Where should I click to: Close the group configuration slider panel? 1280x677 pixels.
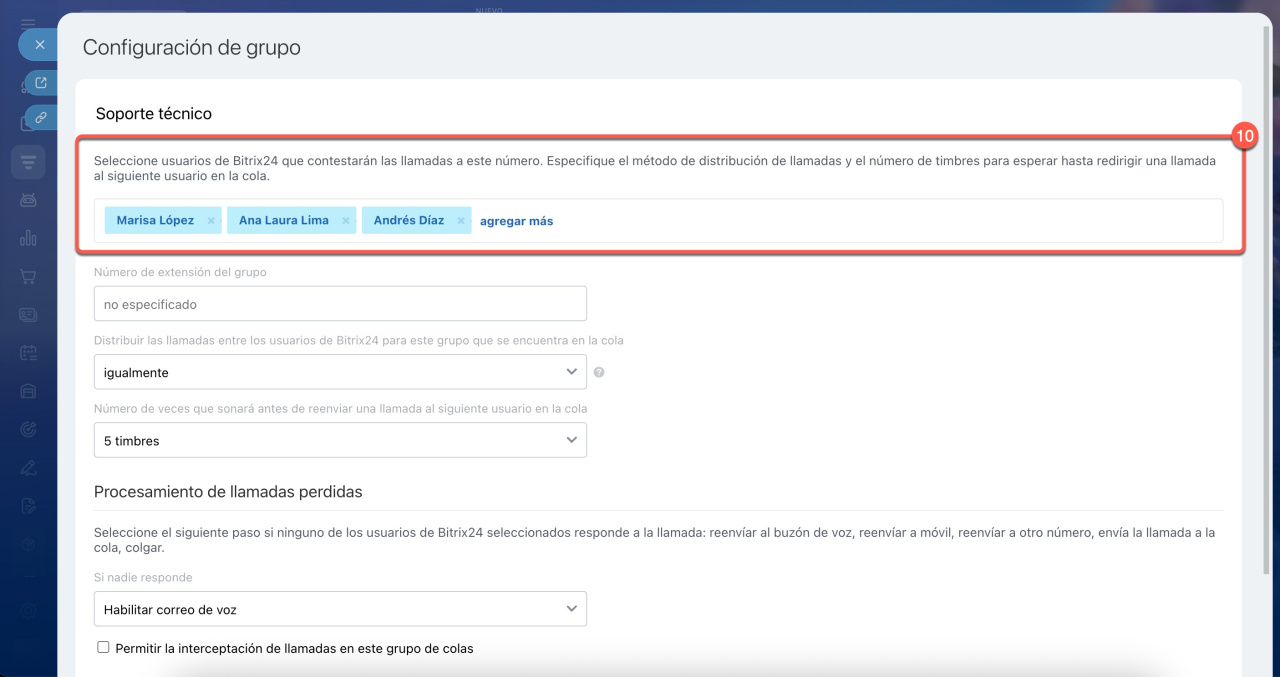tap(40, 45)
